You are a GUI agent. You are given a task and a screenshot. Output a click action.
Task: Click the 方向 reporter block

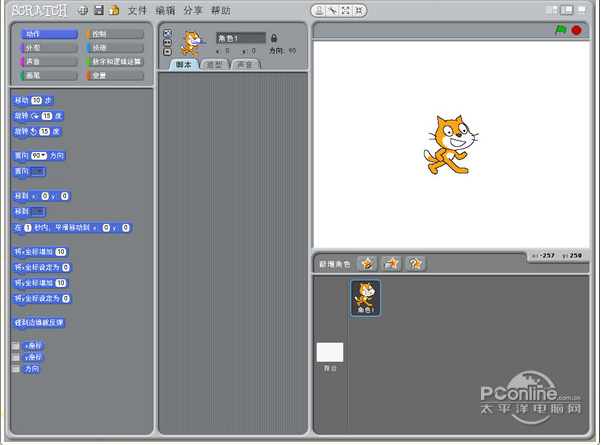coord(31,369)
